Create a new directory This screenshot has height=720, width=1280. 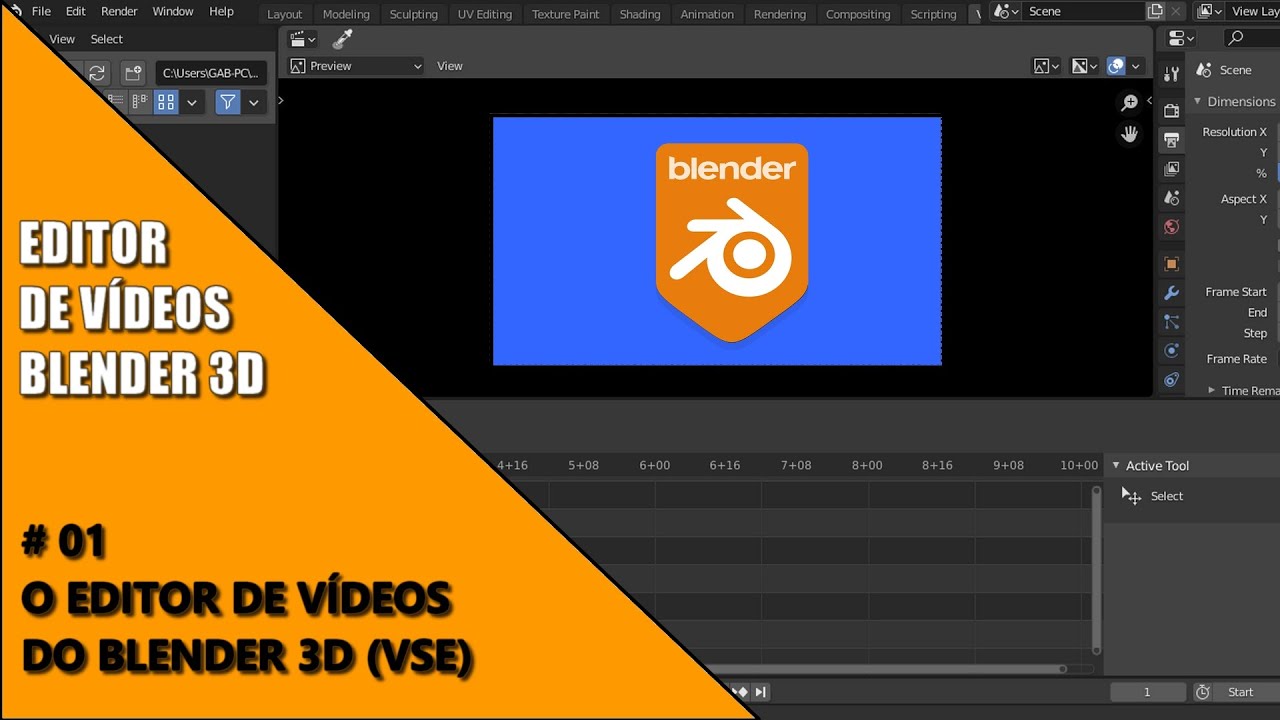click(133, 73)
